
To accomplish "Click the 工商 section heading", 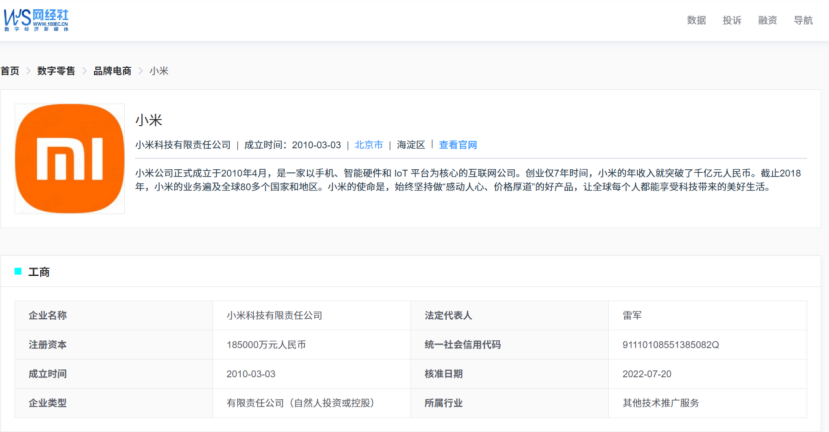I will coord(39,272).
